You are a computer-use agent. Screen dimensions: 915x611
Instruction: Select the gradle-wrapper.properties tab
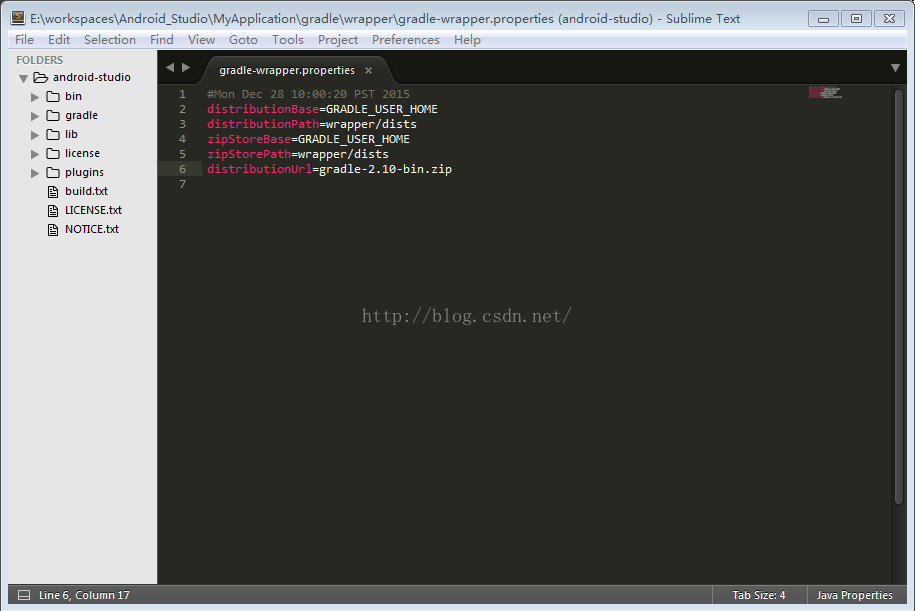287,70
